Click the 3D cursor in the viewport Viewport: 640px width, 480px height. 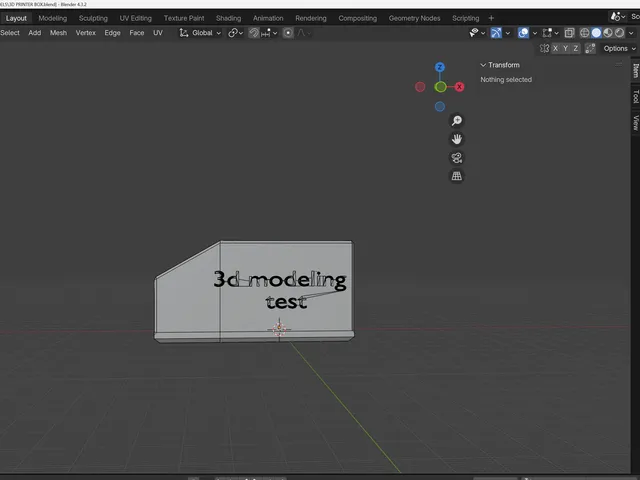point(279,329)
